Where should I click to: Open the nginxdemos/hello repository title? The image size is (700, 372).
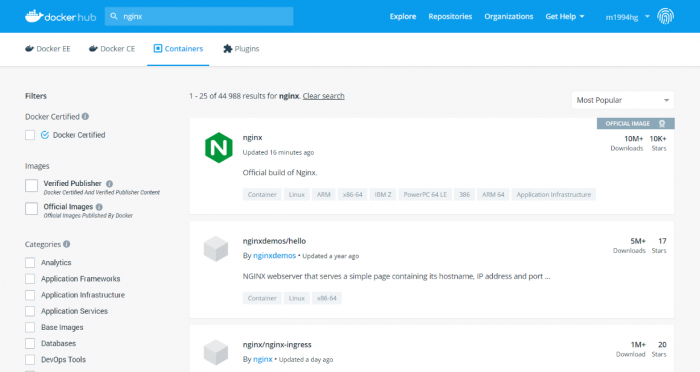tap(274, 241)
